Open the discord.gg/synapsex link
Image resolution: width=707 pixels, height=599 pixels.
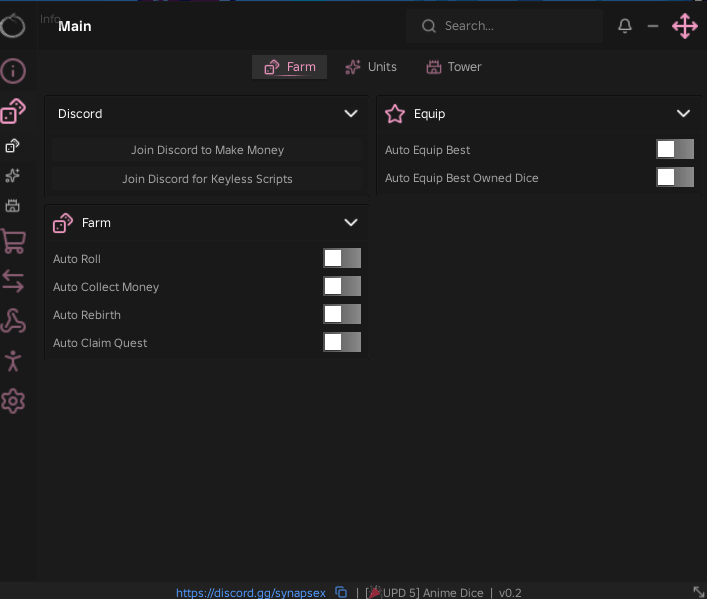[x=251, y=592]
